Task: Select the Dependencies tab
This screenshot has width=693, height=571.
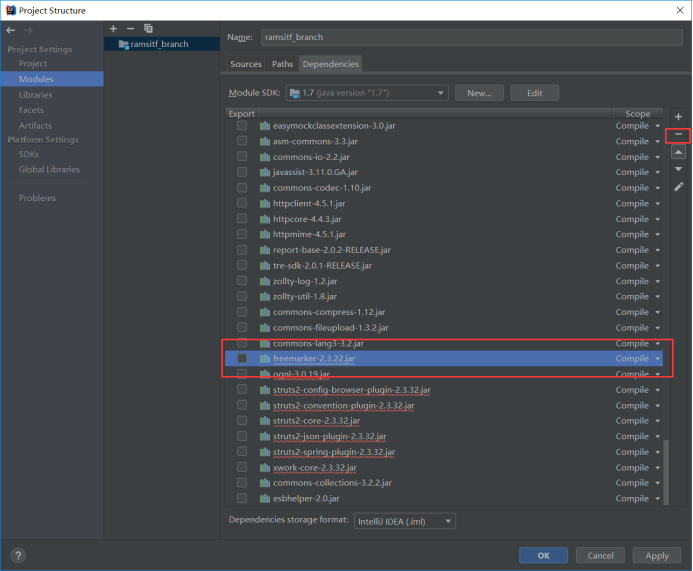Action: pos(331,64)
